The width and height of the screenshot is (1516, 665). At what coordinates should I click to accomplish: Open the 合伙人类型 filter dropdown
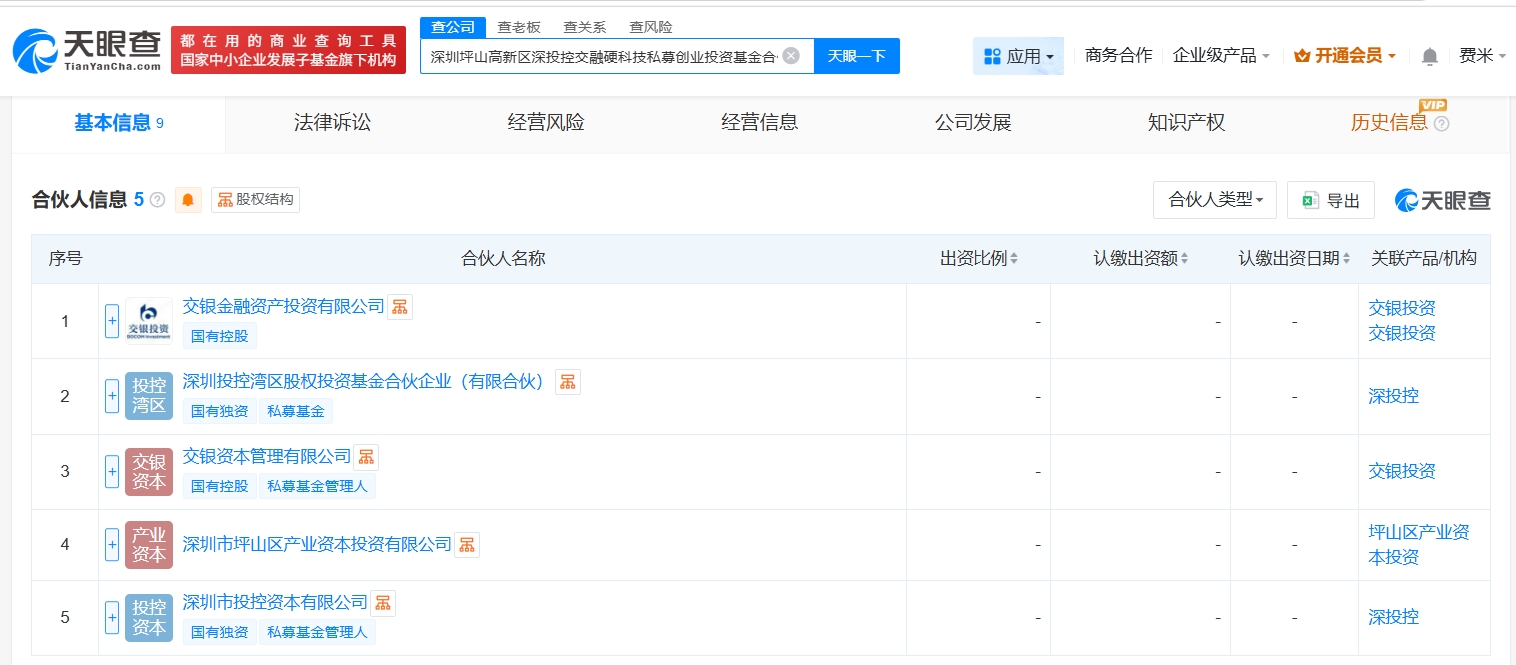1215,200
